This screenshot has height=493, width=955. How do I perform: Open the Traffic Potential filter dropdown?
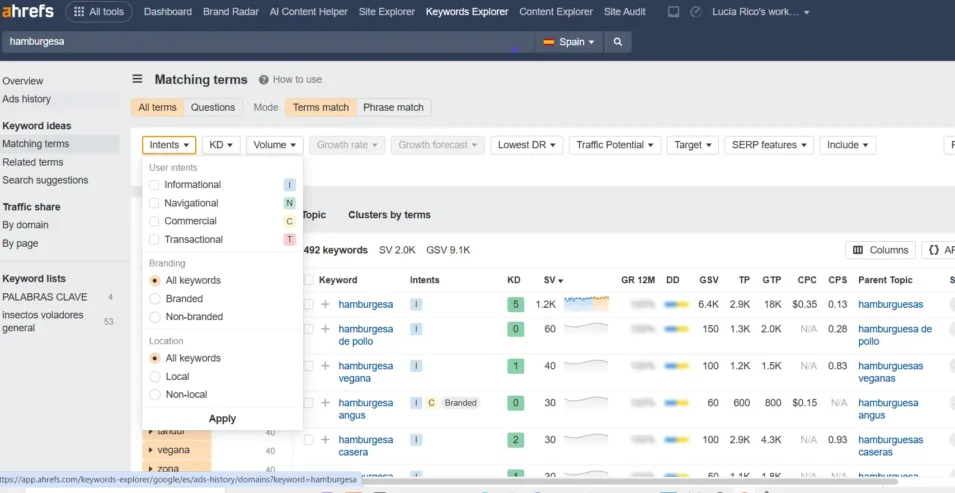(615, 145)
